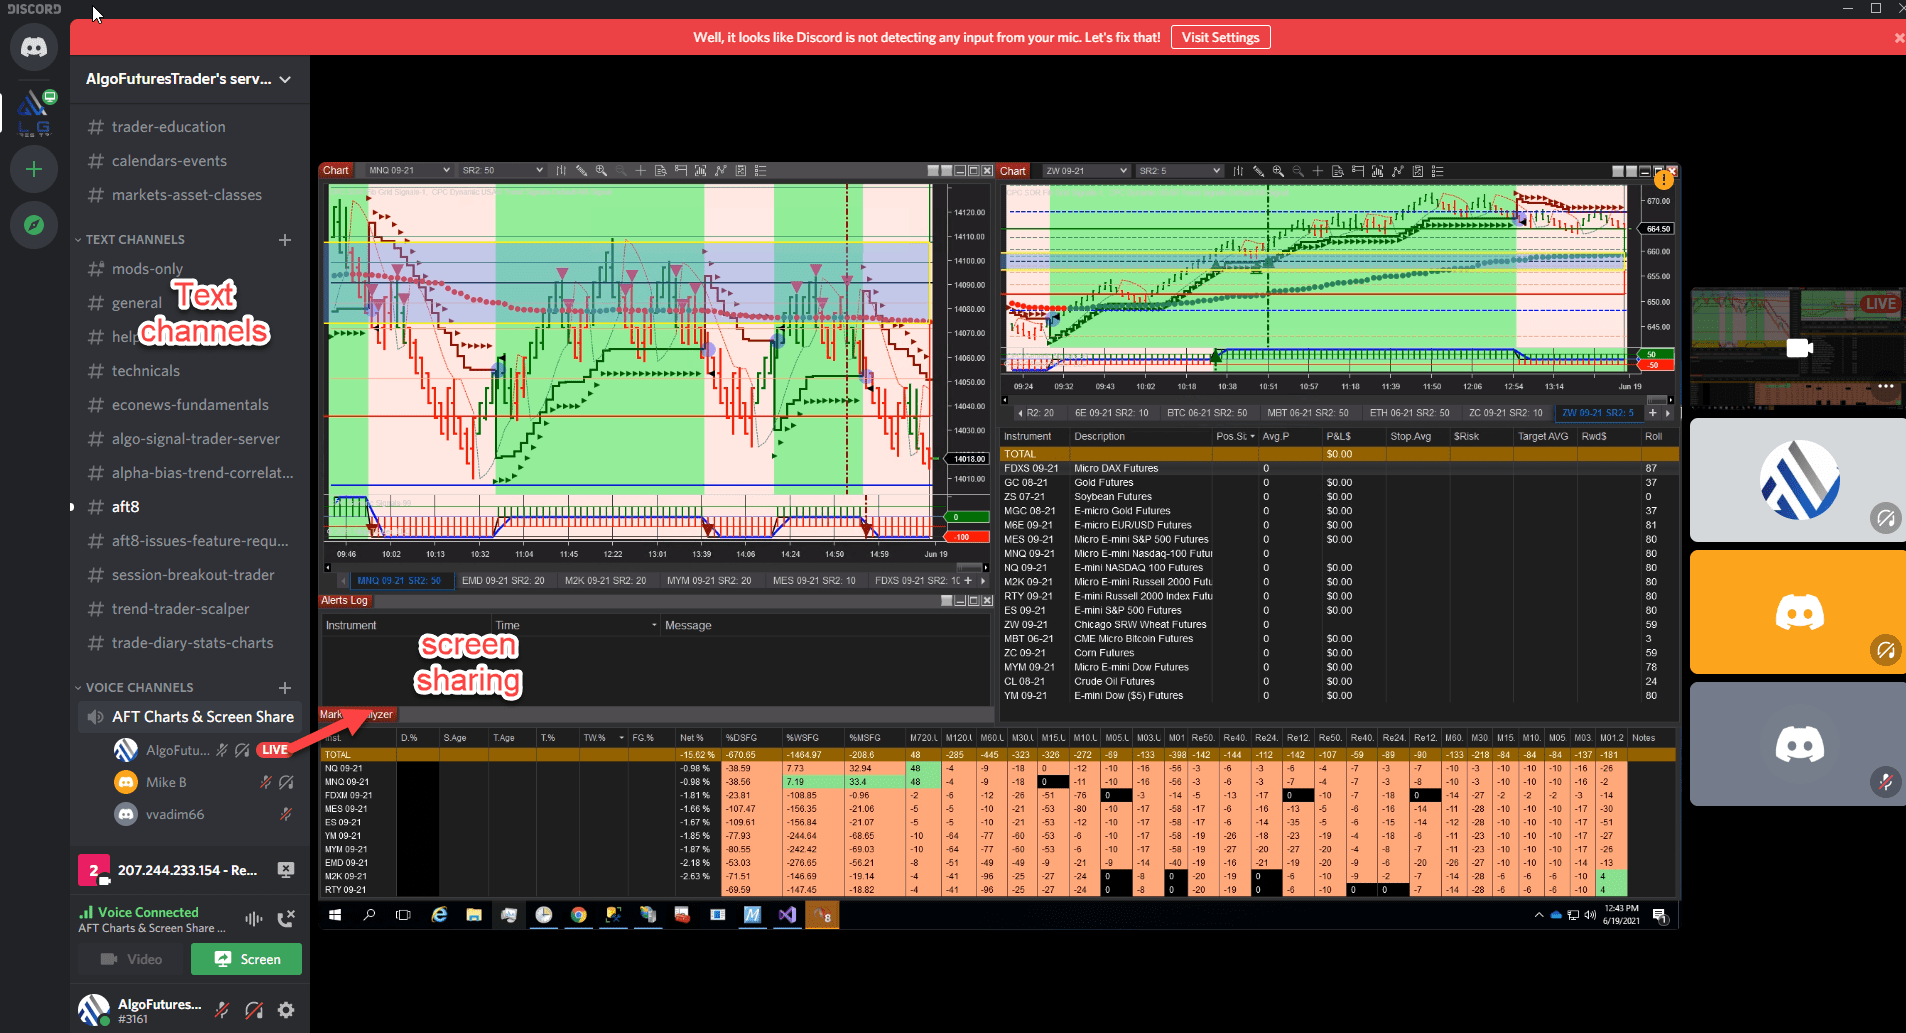Switch to ZC 09-21 SR2: 10 chart tab

1505,413
